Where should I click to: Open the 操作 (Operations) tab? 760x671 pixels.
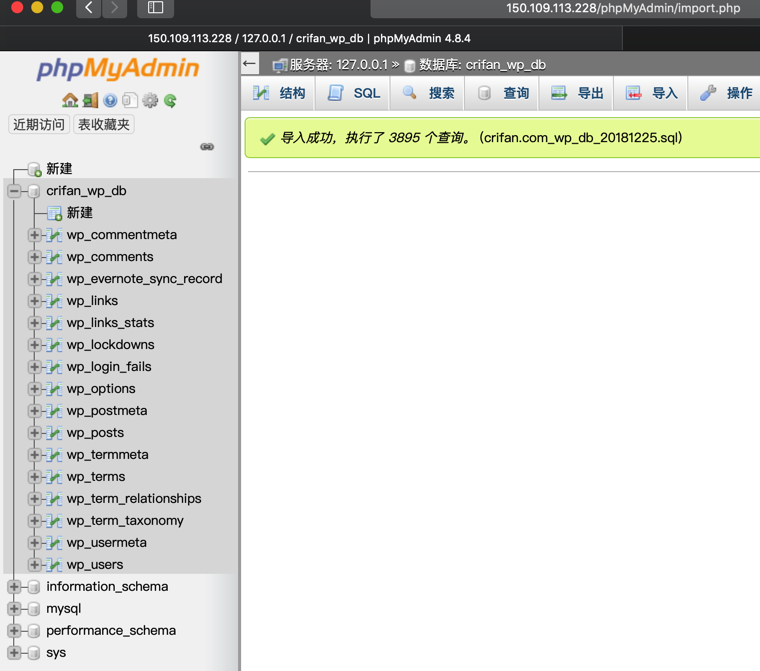tap(726, 93)
